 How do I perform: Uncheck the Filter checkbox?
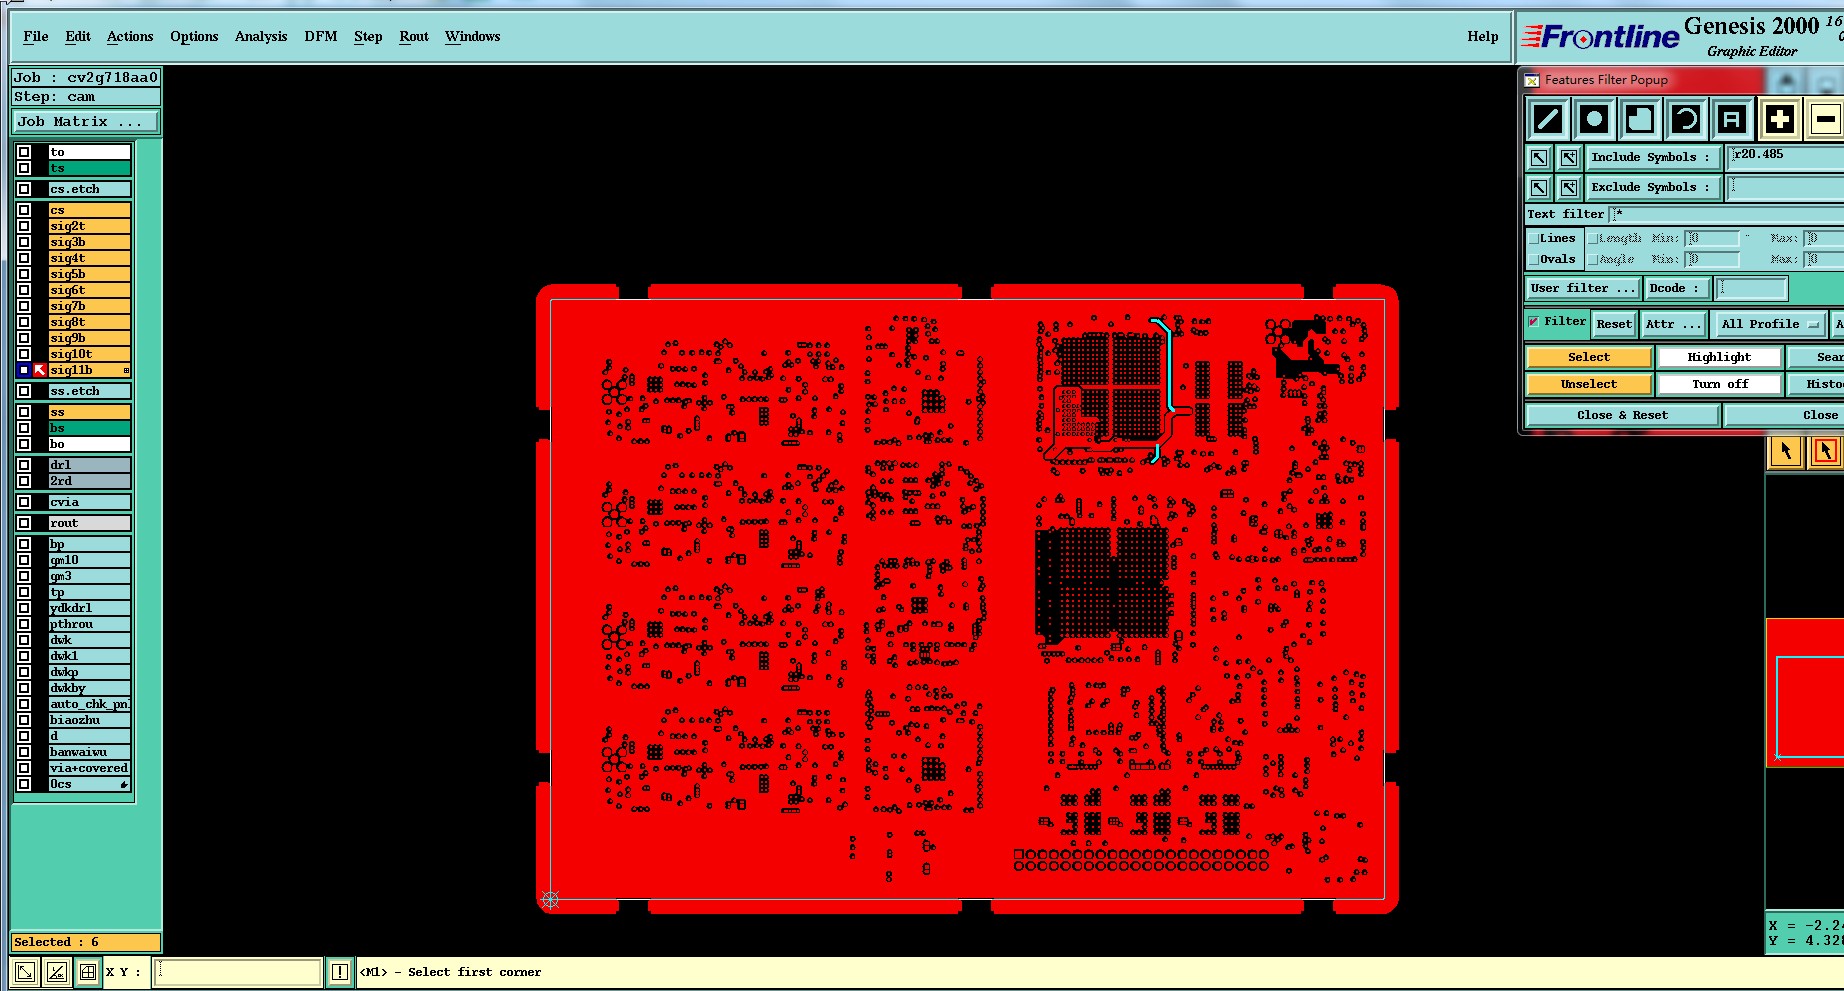[x=1534, y=322]
